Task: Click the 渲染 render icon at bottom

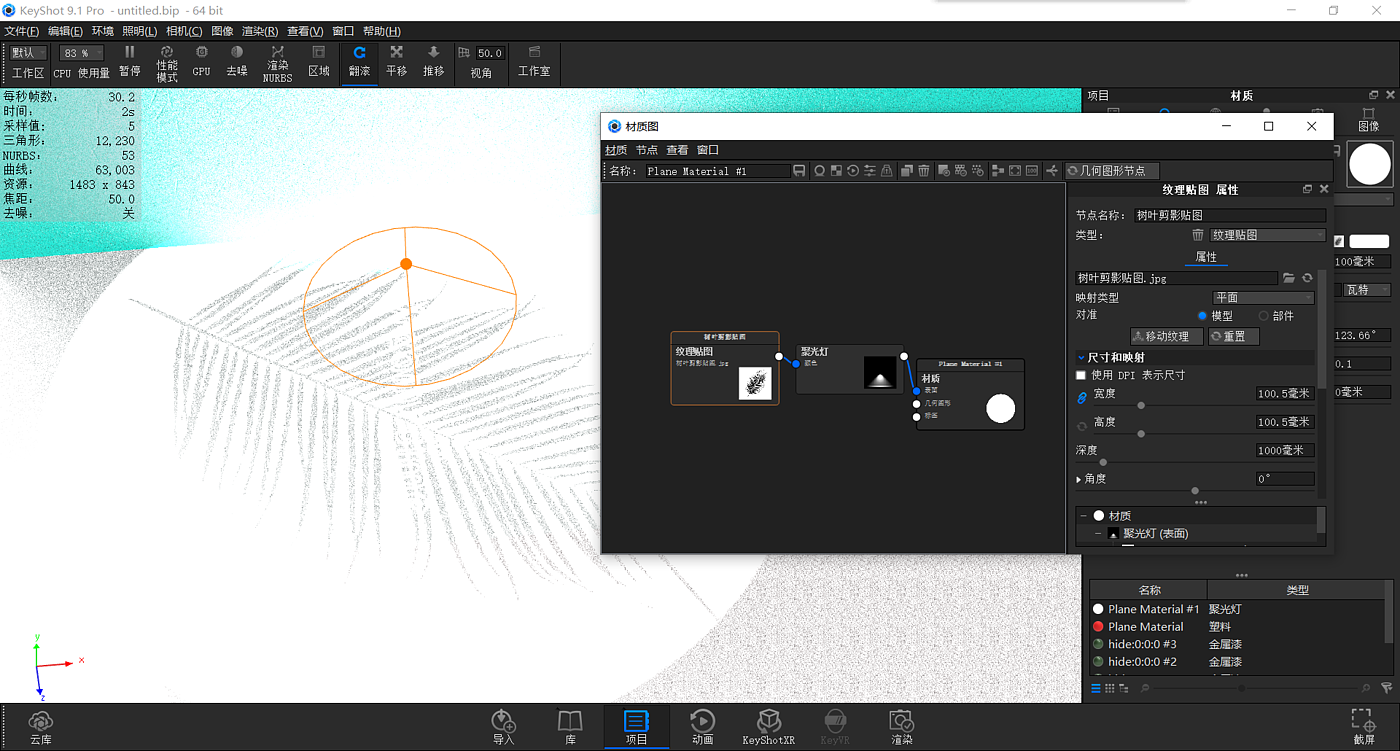Action: point(901,726)
